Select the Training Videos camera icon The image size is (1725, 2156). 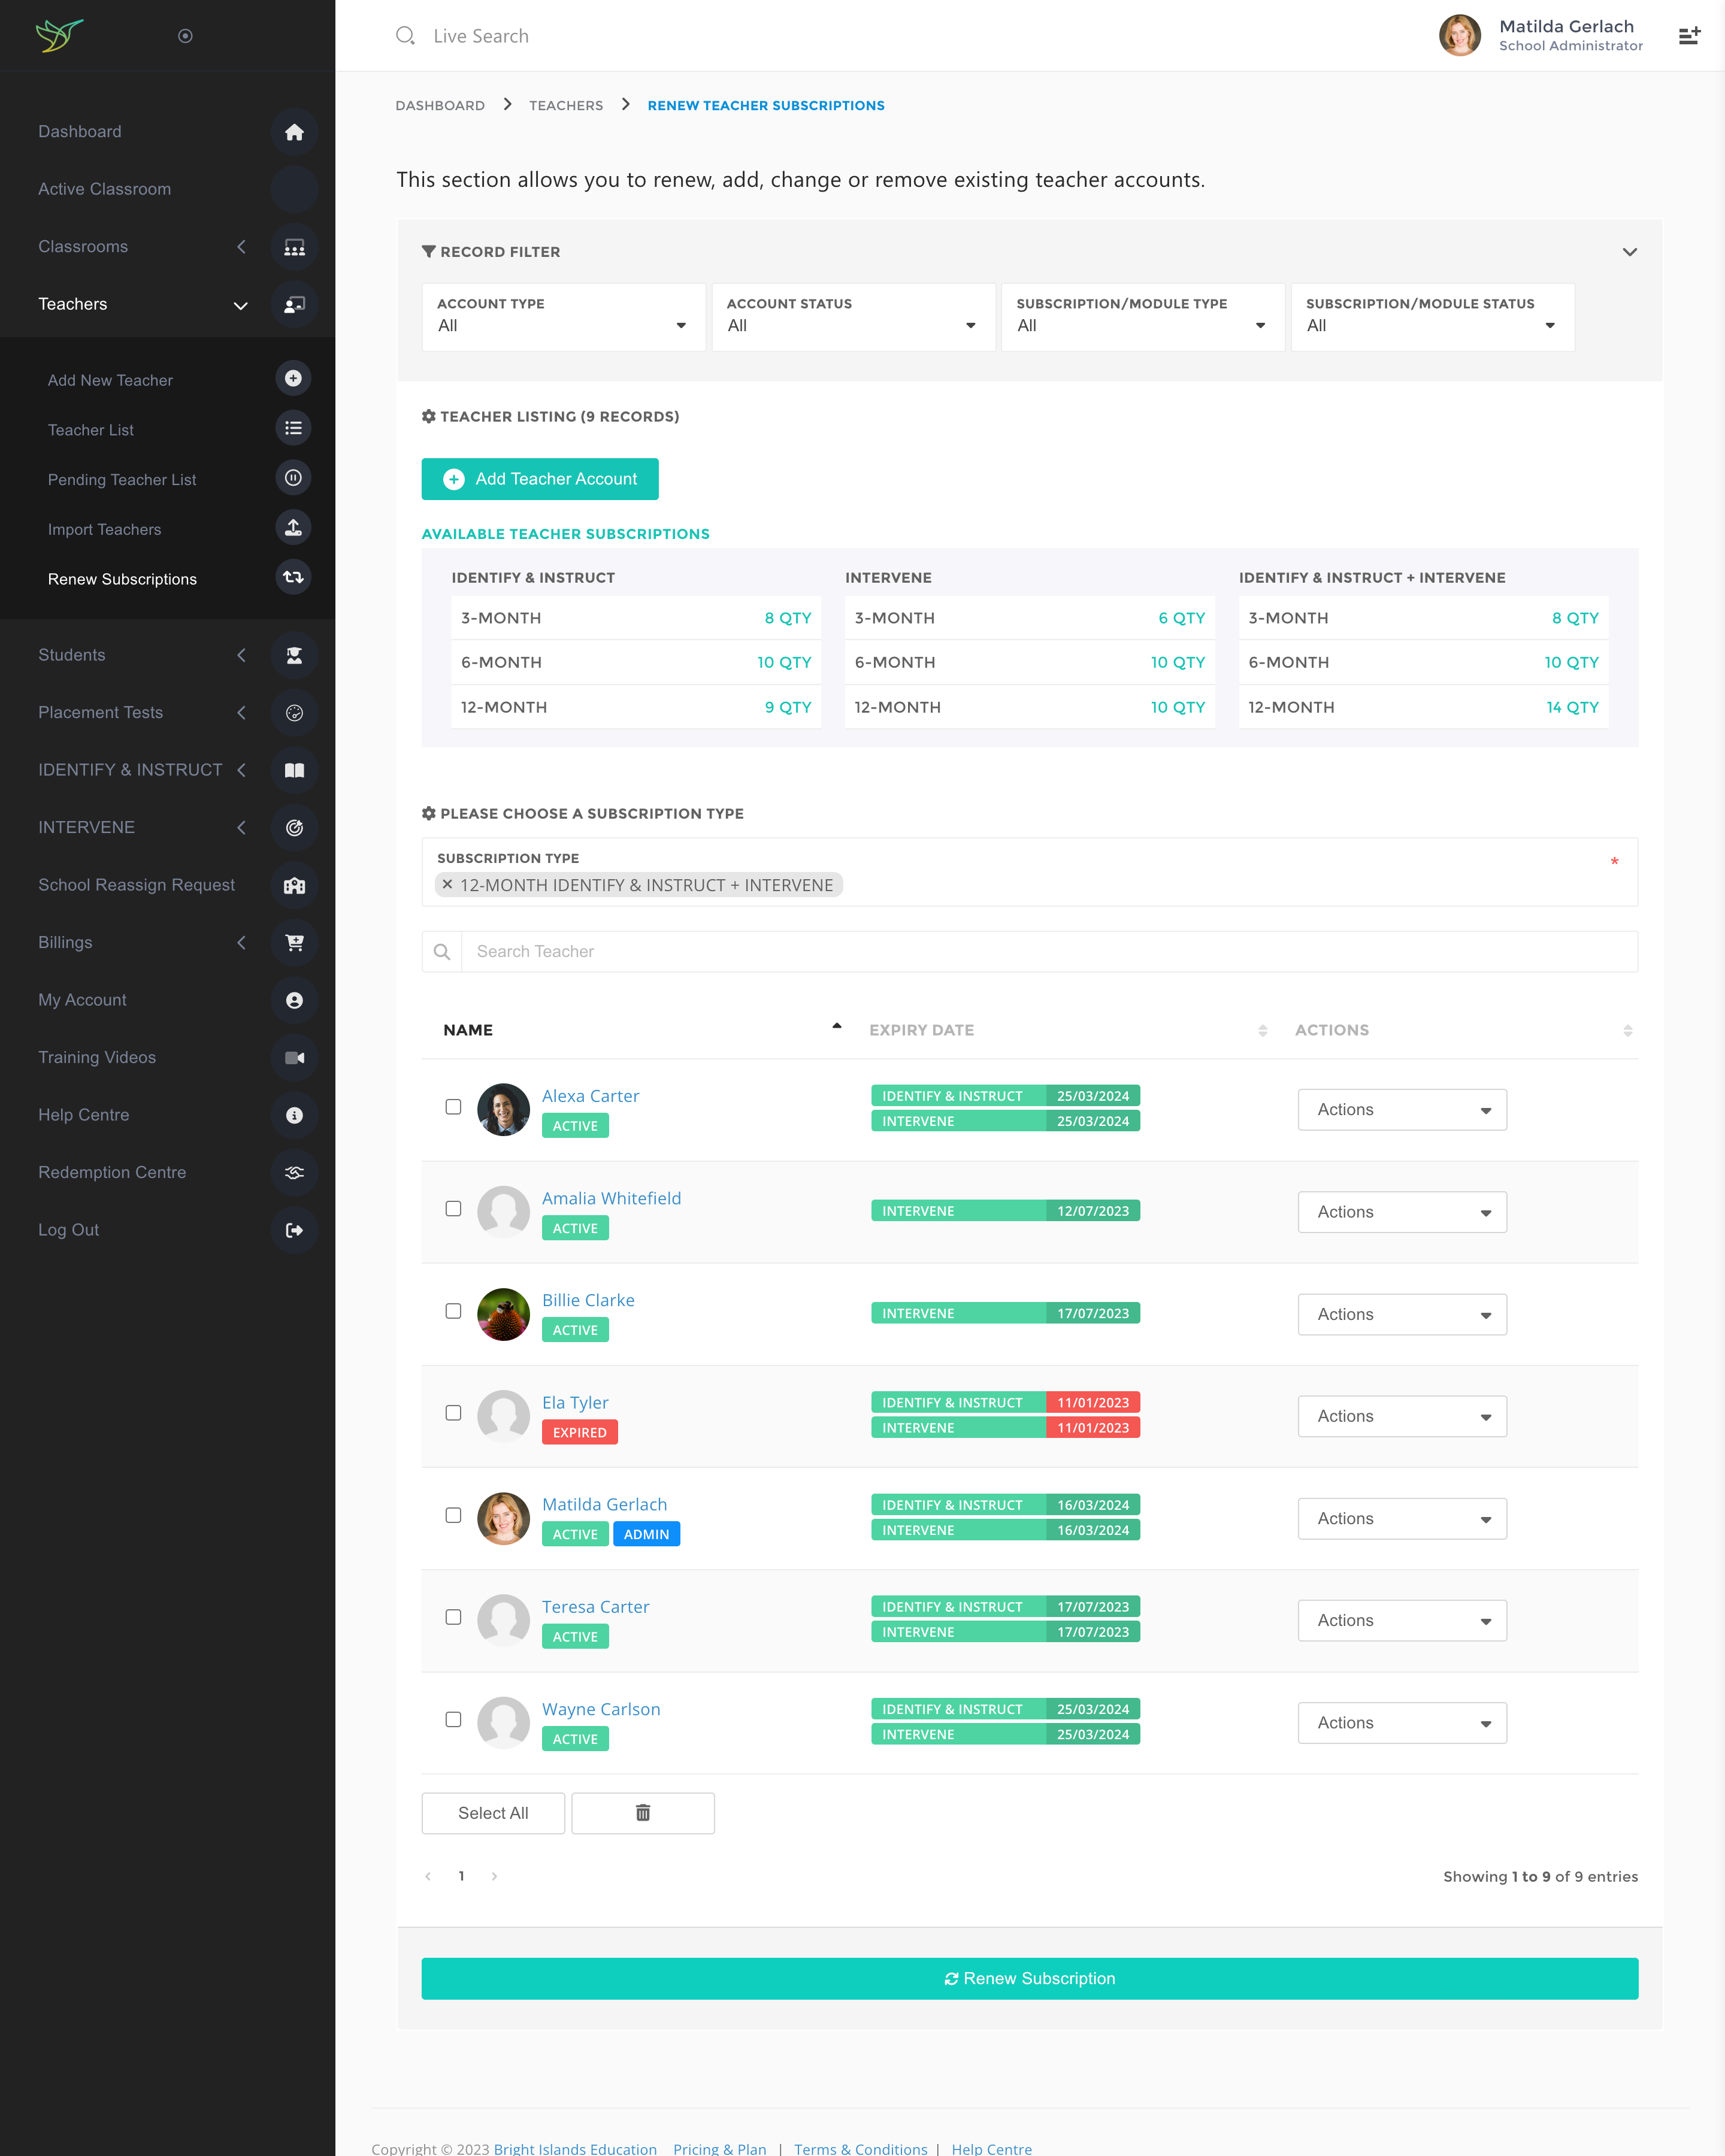click(x=293, y=1058)
